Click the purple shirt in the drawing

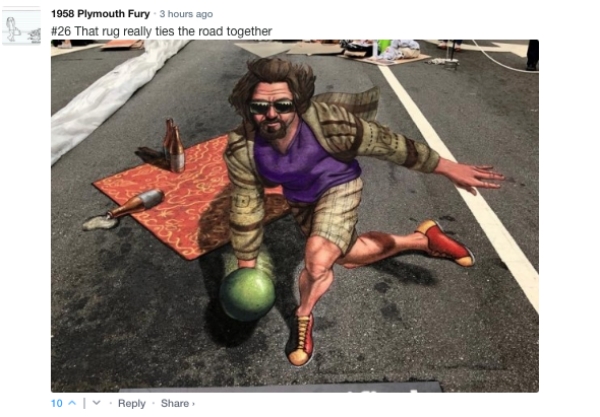[304, 163]
